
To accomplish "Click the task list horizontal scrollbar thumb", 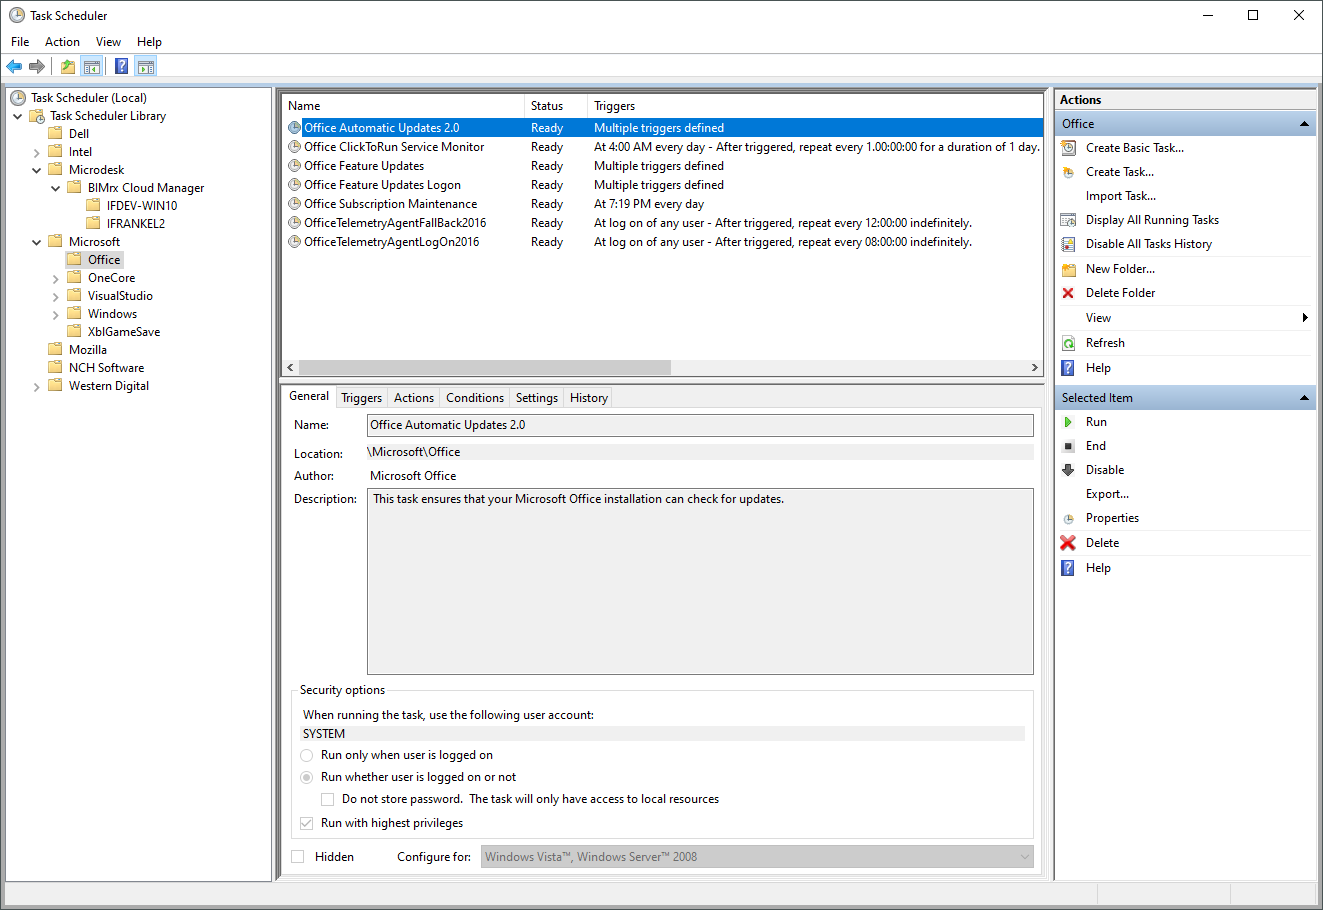I will (485, 368).
